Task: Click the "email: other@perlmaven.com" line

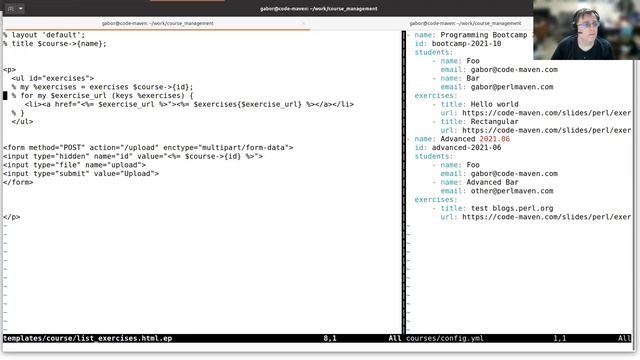Action: tap(497, 191)
